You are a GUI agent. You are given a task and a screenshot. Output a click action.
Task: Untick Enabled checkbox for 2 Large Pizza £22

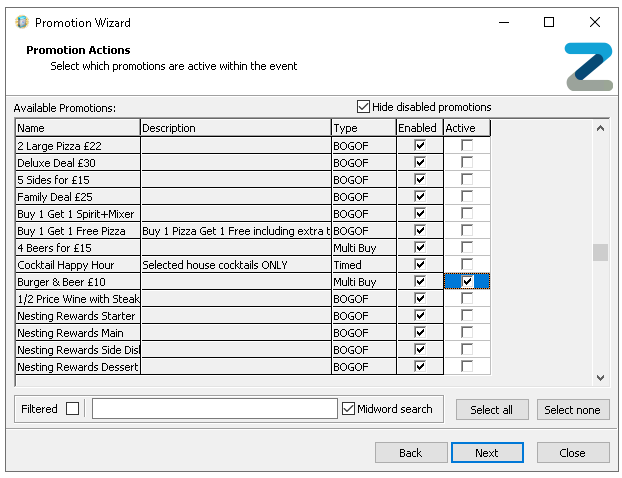420,146
